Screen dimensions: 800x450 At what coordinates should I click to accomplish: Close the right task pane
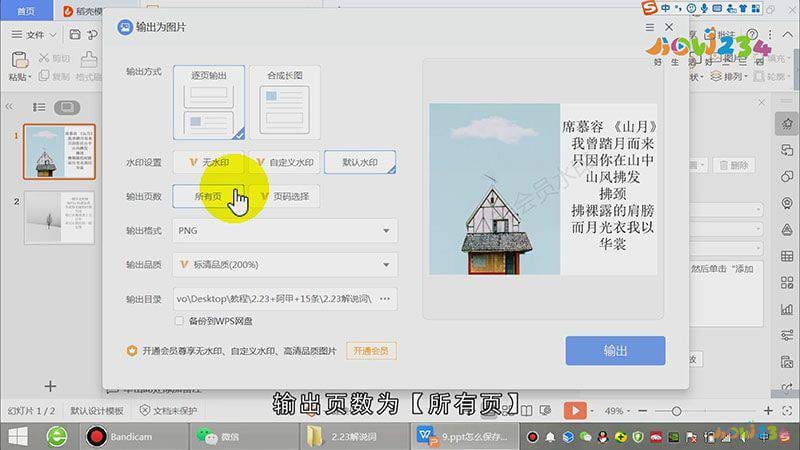coord(761,103)
